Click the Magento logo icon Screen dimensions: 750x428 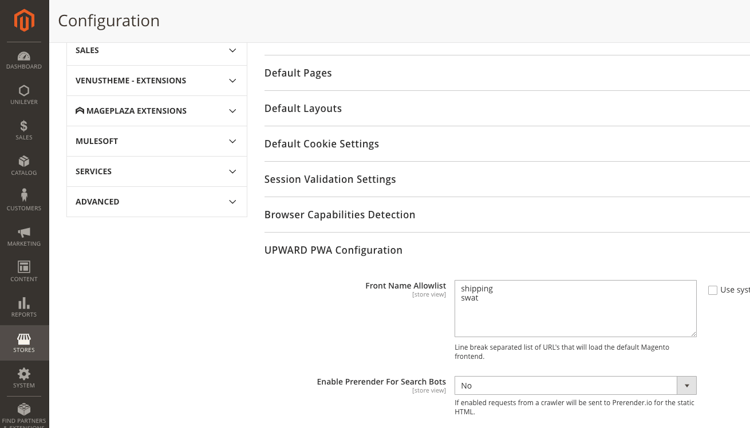(24, 20)
